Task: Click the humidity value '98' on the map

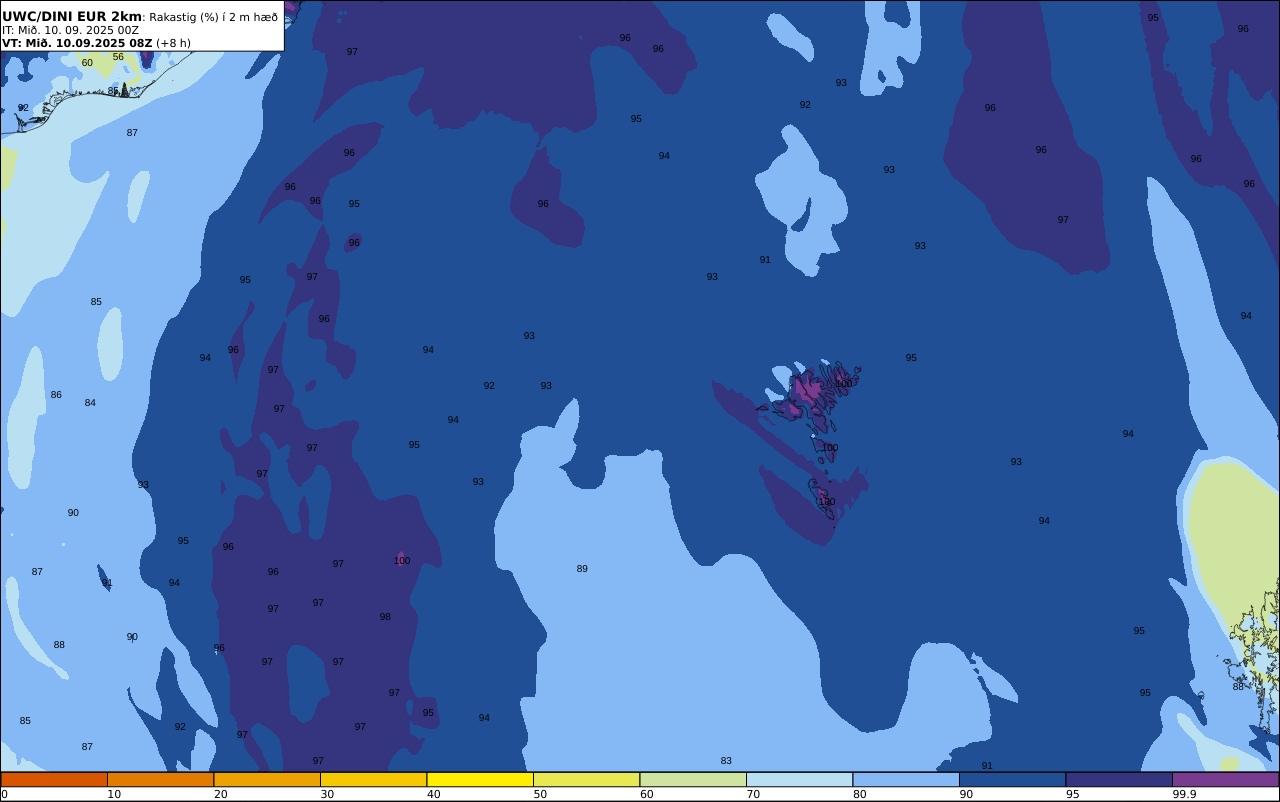Action: click(x=385, y=617)
